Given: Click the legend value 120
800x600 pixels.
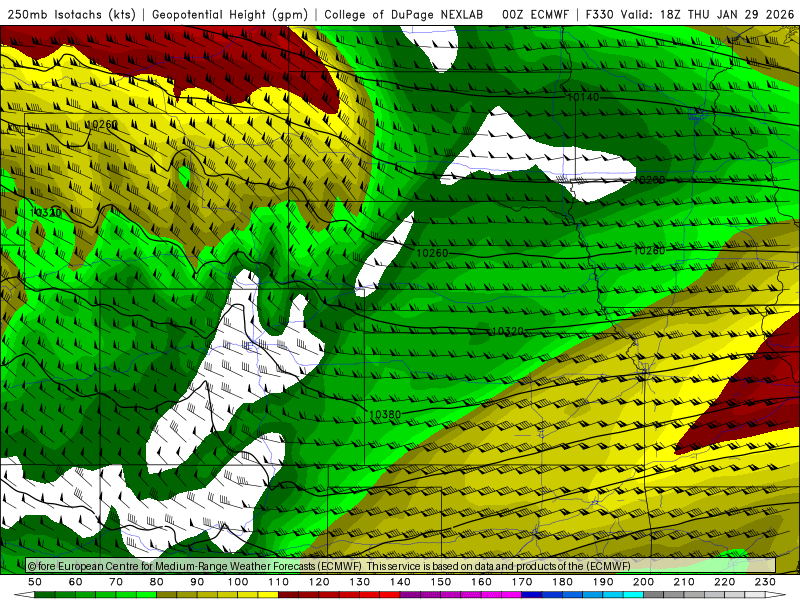Looking at the screenshot, I should tap(319, 582).
